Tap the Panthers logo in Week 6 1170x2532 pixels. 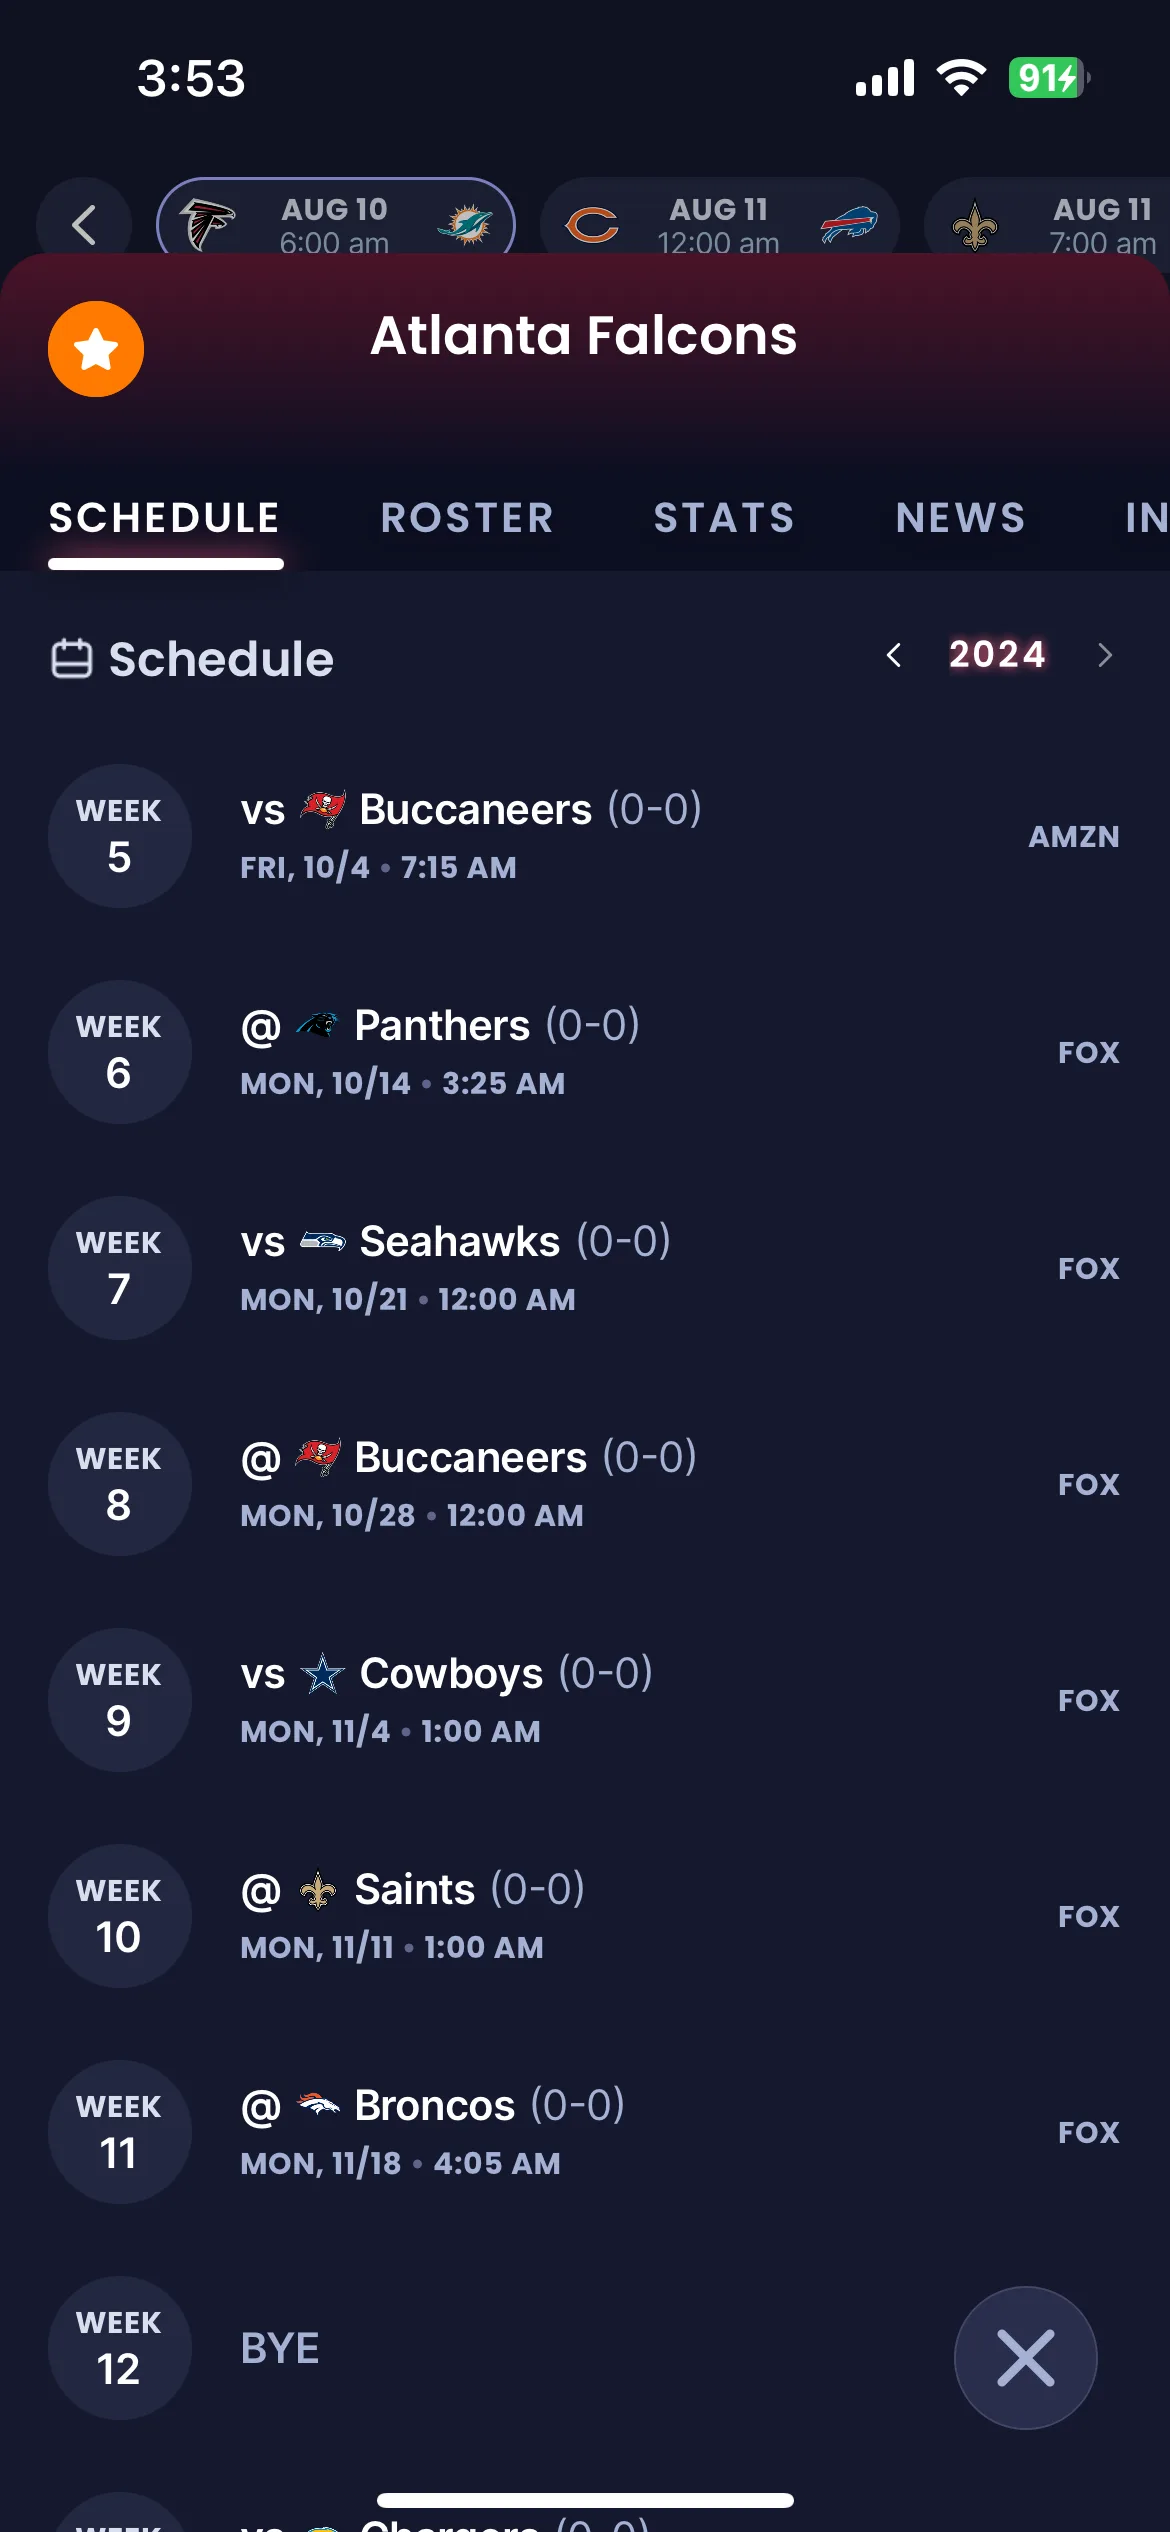[318, 1025]
